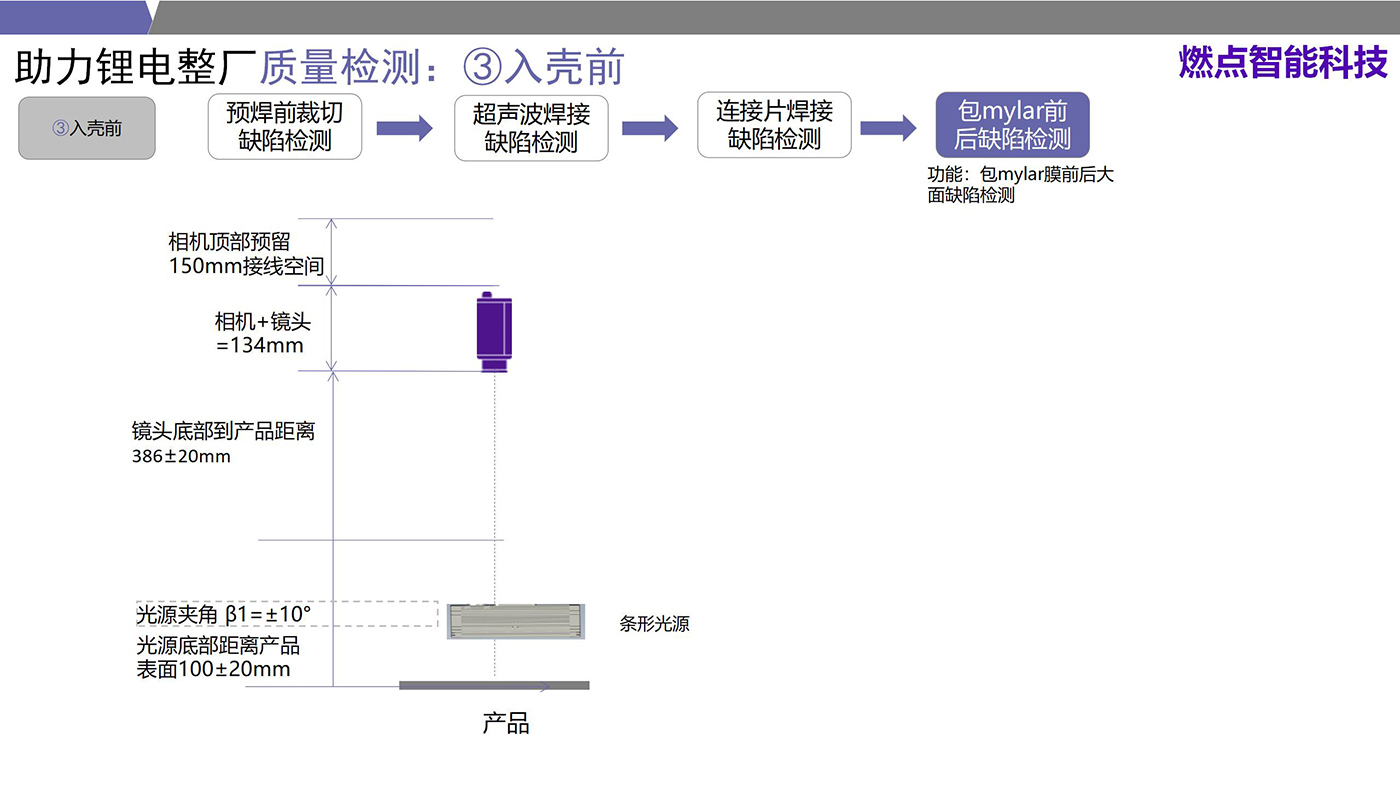Screen dimensions: 1400x788
Task: Select the 连接片焊接缺陷检测 step box
Action: 774,125
